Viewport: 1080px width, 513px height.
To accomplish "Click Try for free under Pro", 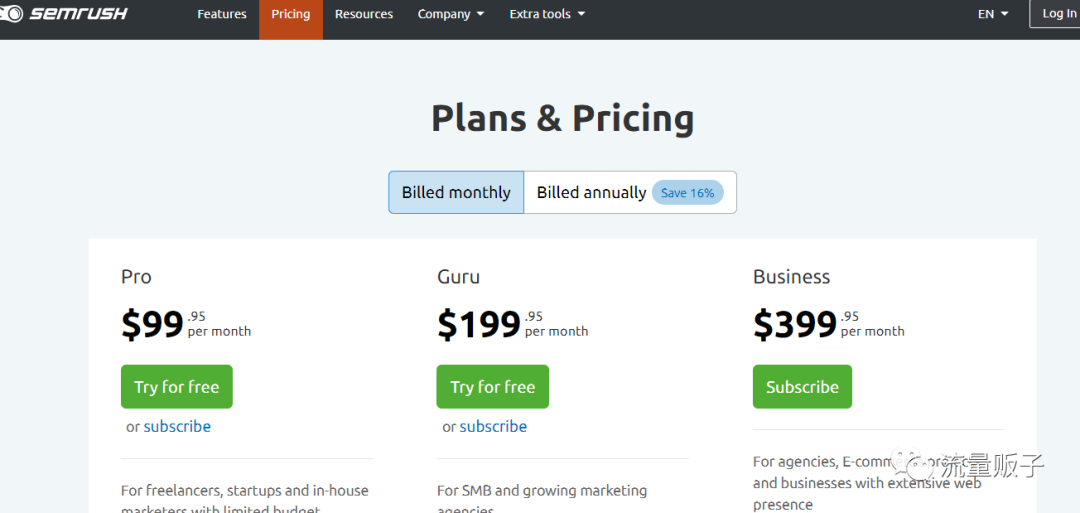I will [177, 387].
